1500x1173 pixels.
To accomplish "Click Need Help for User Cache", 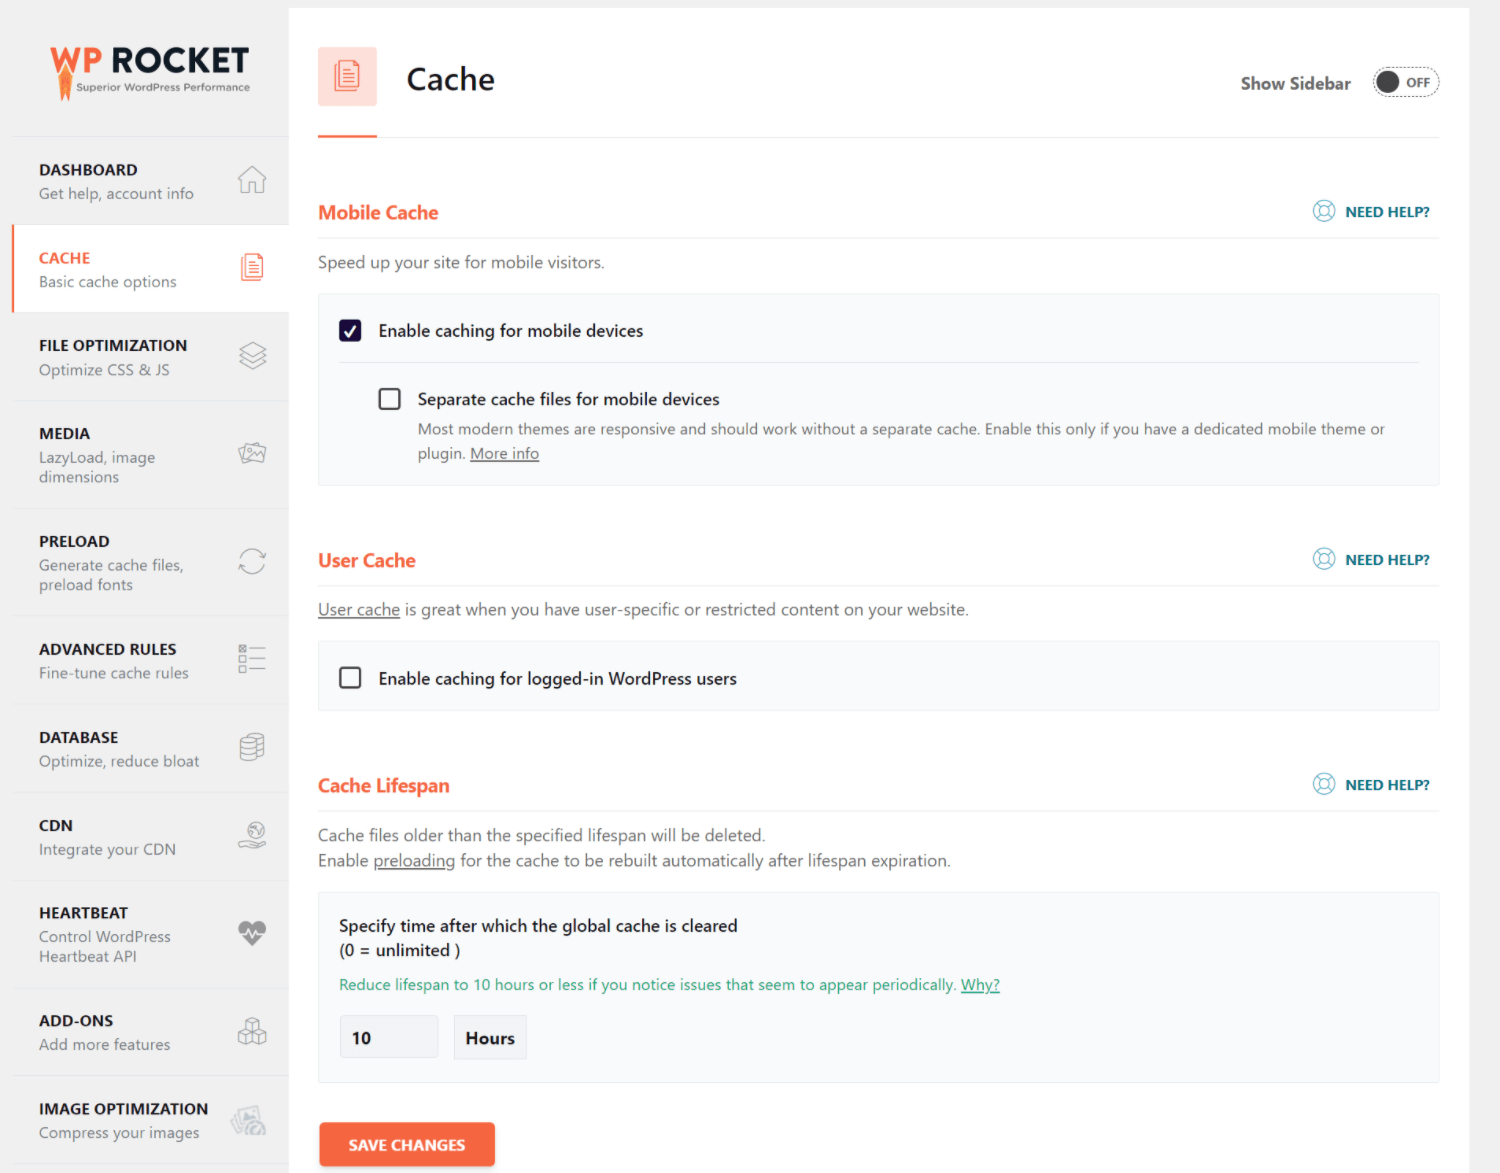I will point(1387,560).
